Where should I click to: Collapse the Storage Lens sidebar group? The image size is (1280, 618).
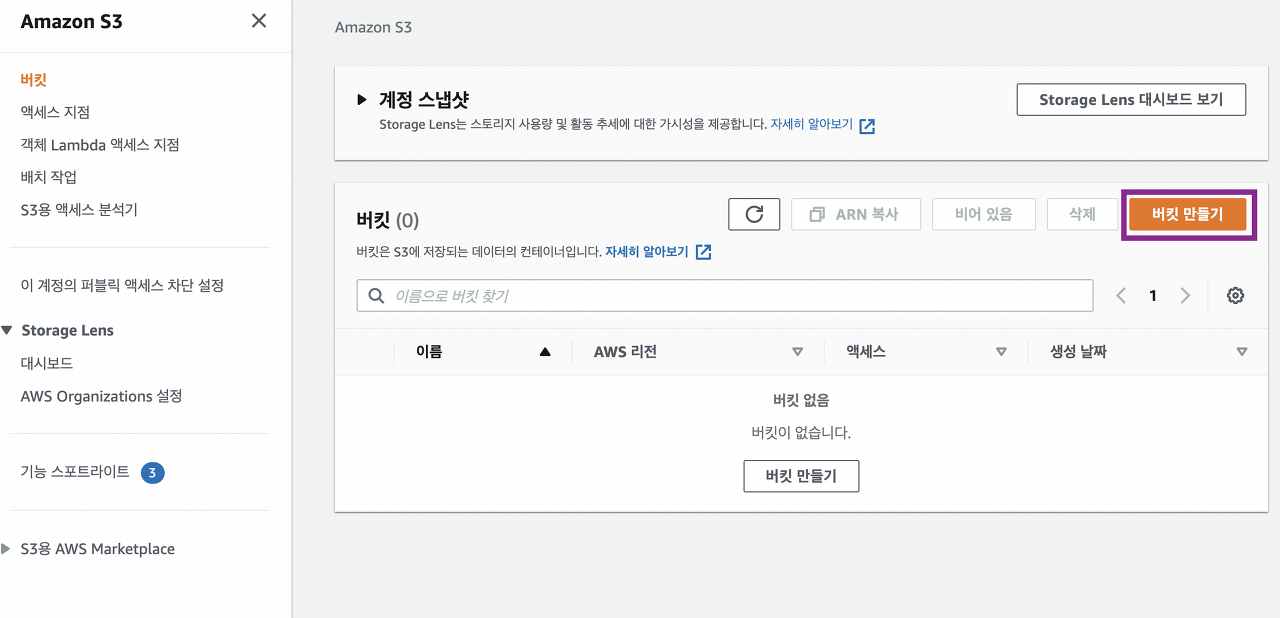pyautogui.click(x=7, y=331)
